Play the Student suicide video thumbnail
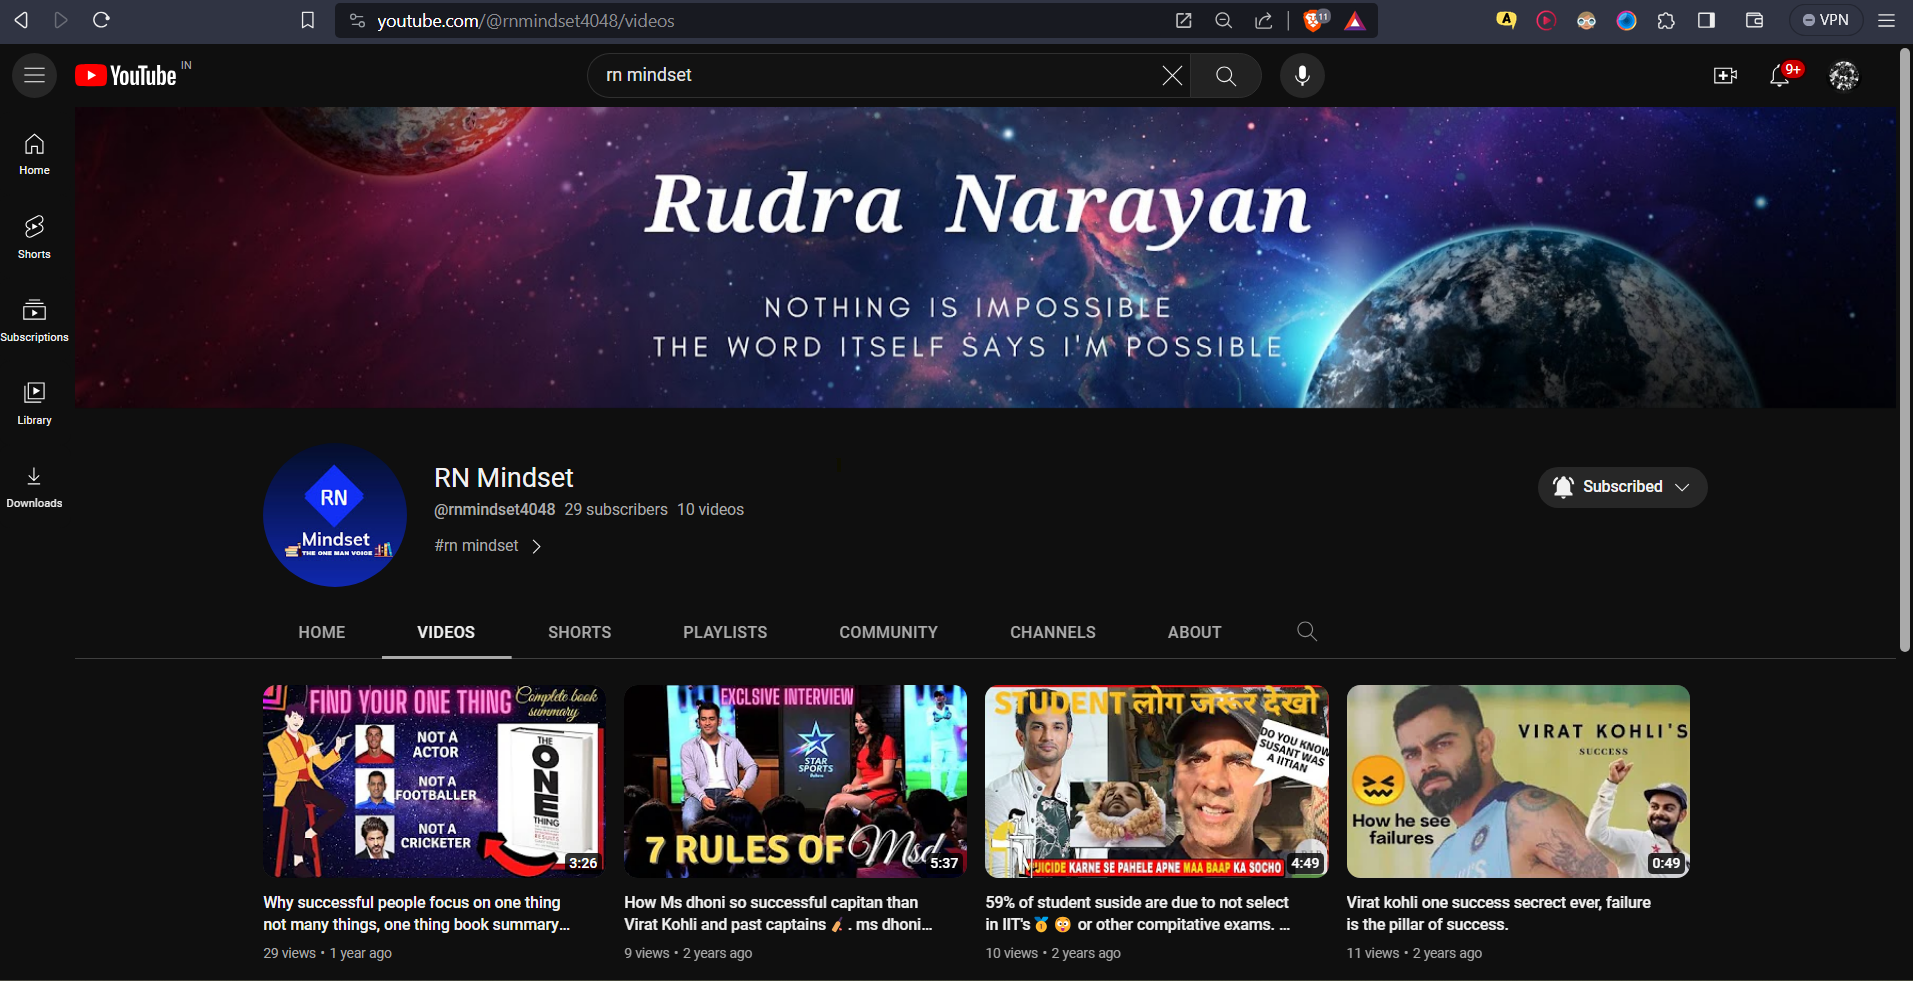The height and width of the screenshot is (981, 1913). coord(1157,782)
